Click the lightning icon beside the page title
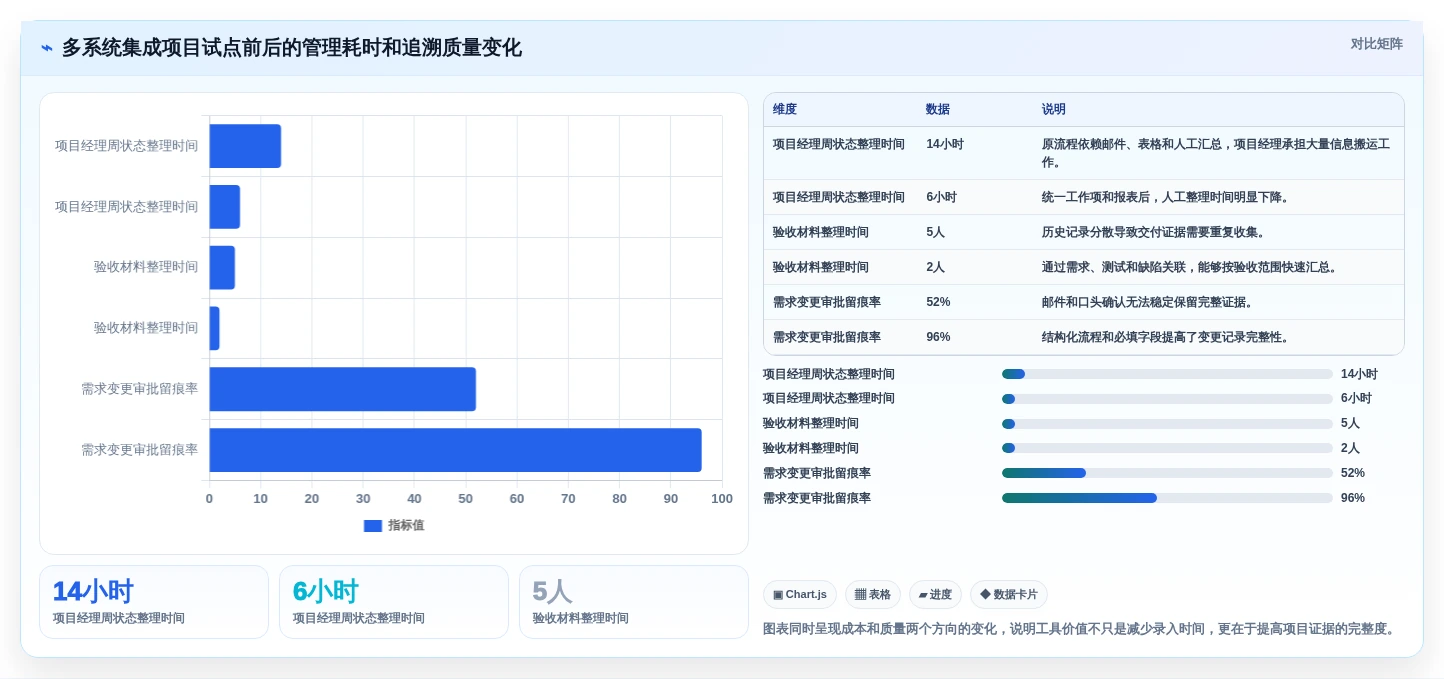Image resolution: width=1444 pixels, height=679 pixels. [47, 48]
